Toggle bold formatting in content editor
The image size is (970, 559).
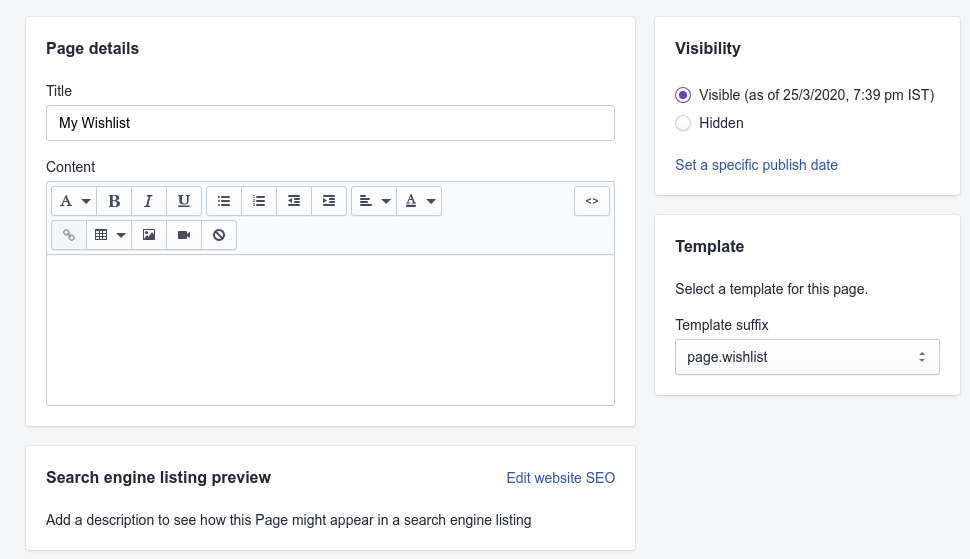[x=114, y=201]
